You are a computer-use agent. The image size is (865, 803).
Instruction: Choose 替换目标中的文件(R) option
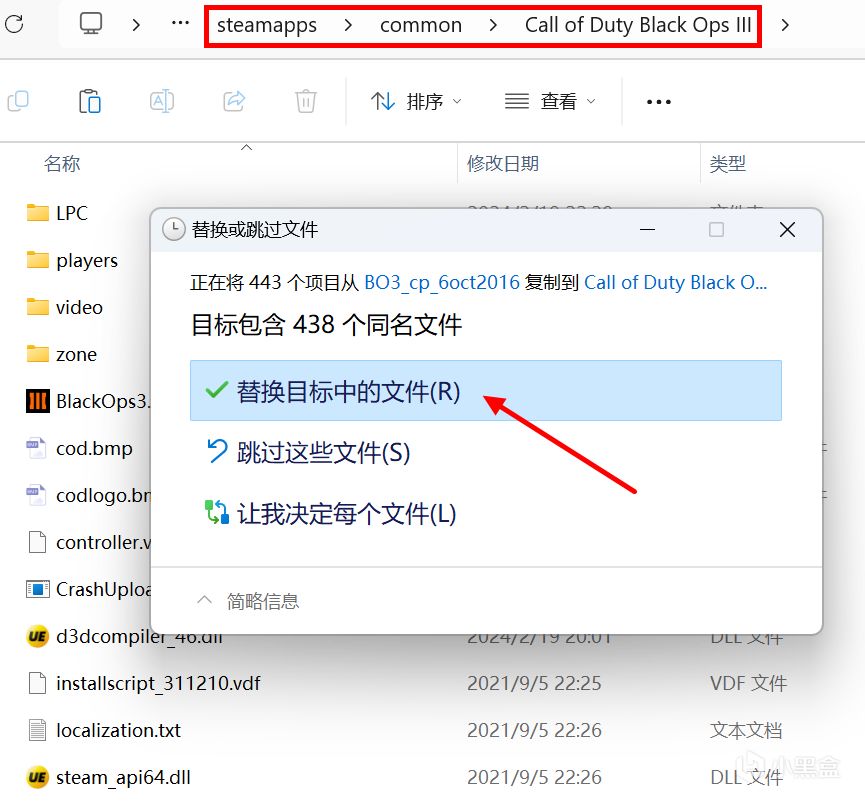pyautogui.click(x=485, y=390)
